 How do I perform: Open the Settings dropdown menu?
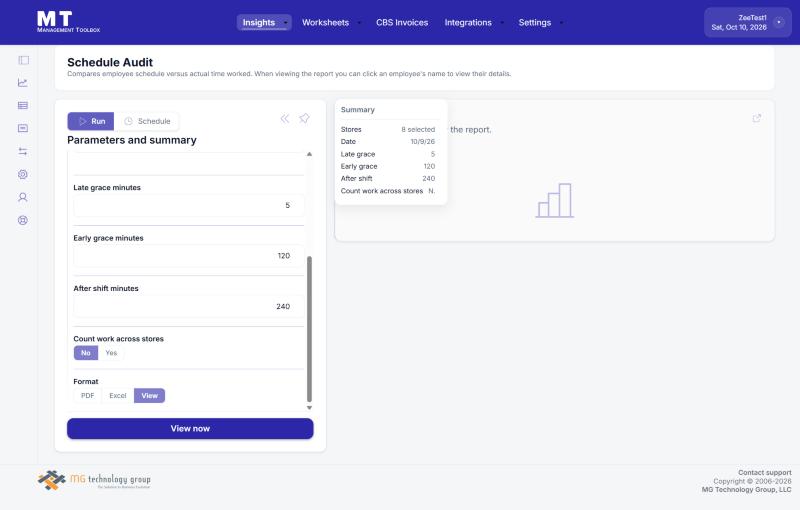tap(540, 22)
